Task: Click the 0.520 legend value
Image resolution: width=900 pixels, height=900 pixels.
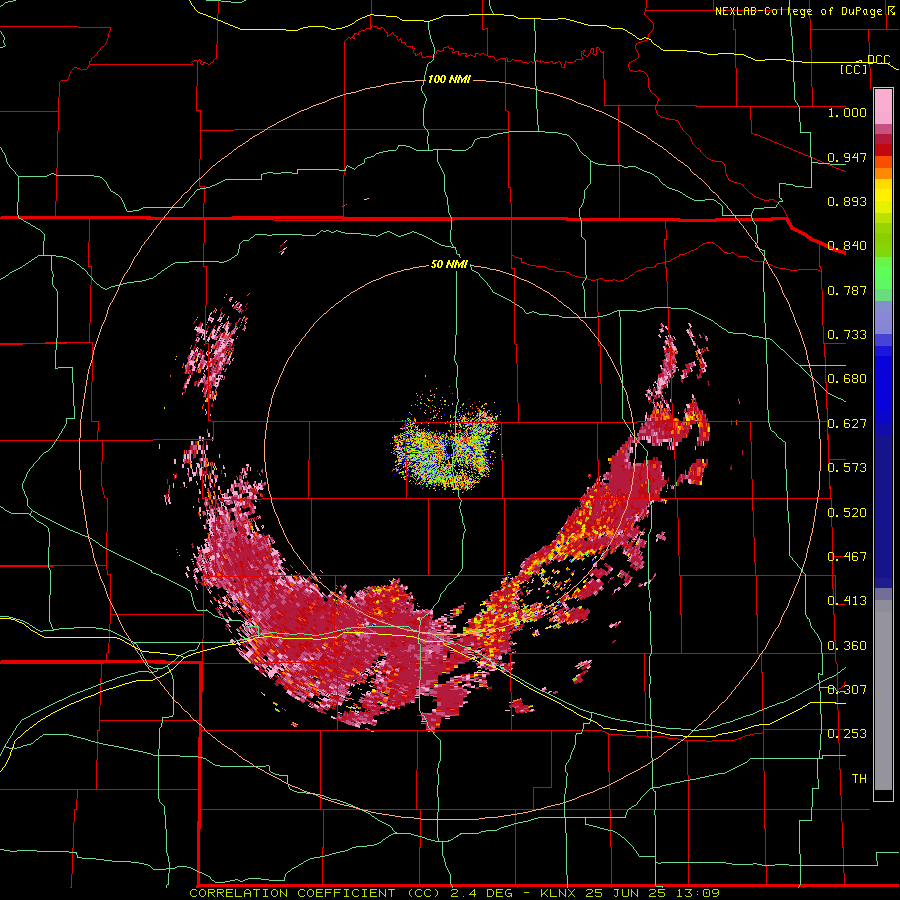Action: click(x=847, y=513)
